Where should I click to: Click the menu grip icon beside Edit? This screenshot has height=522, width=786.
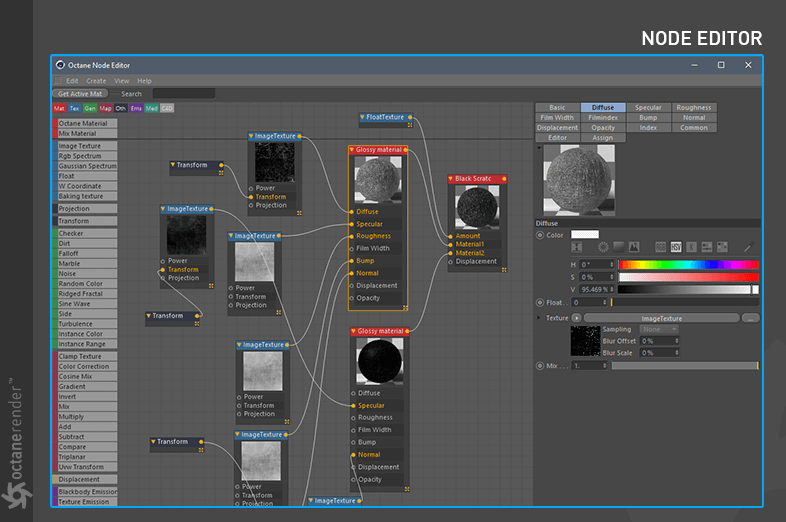point(58,81)
